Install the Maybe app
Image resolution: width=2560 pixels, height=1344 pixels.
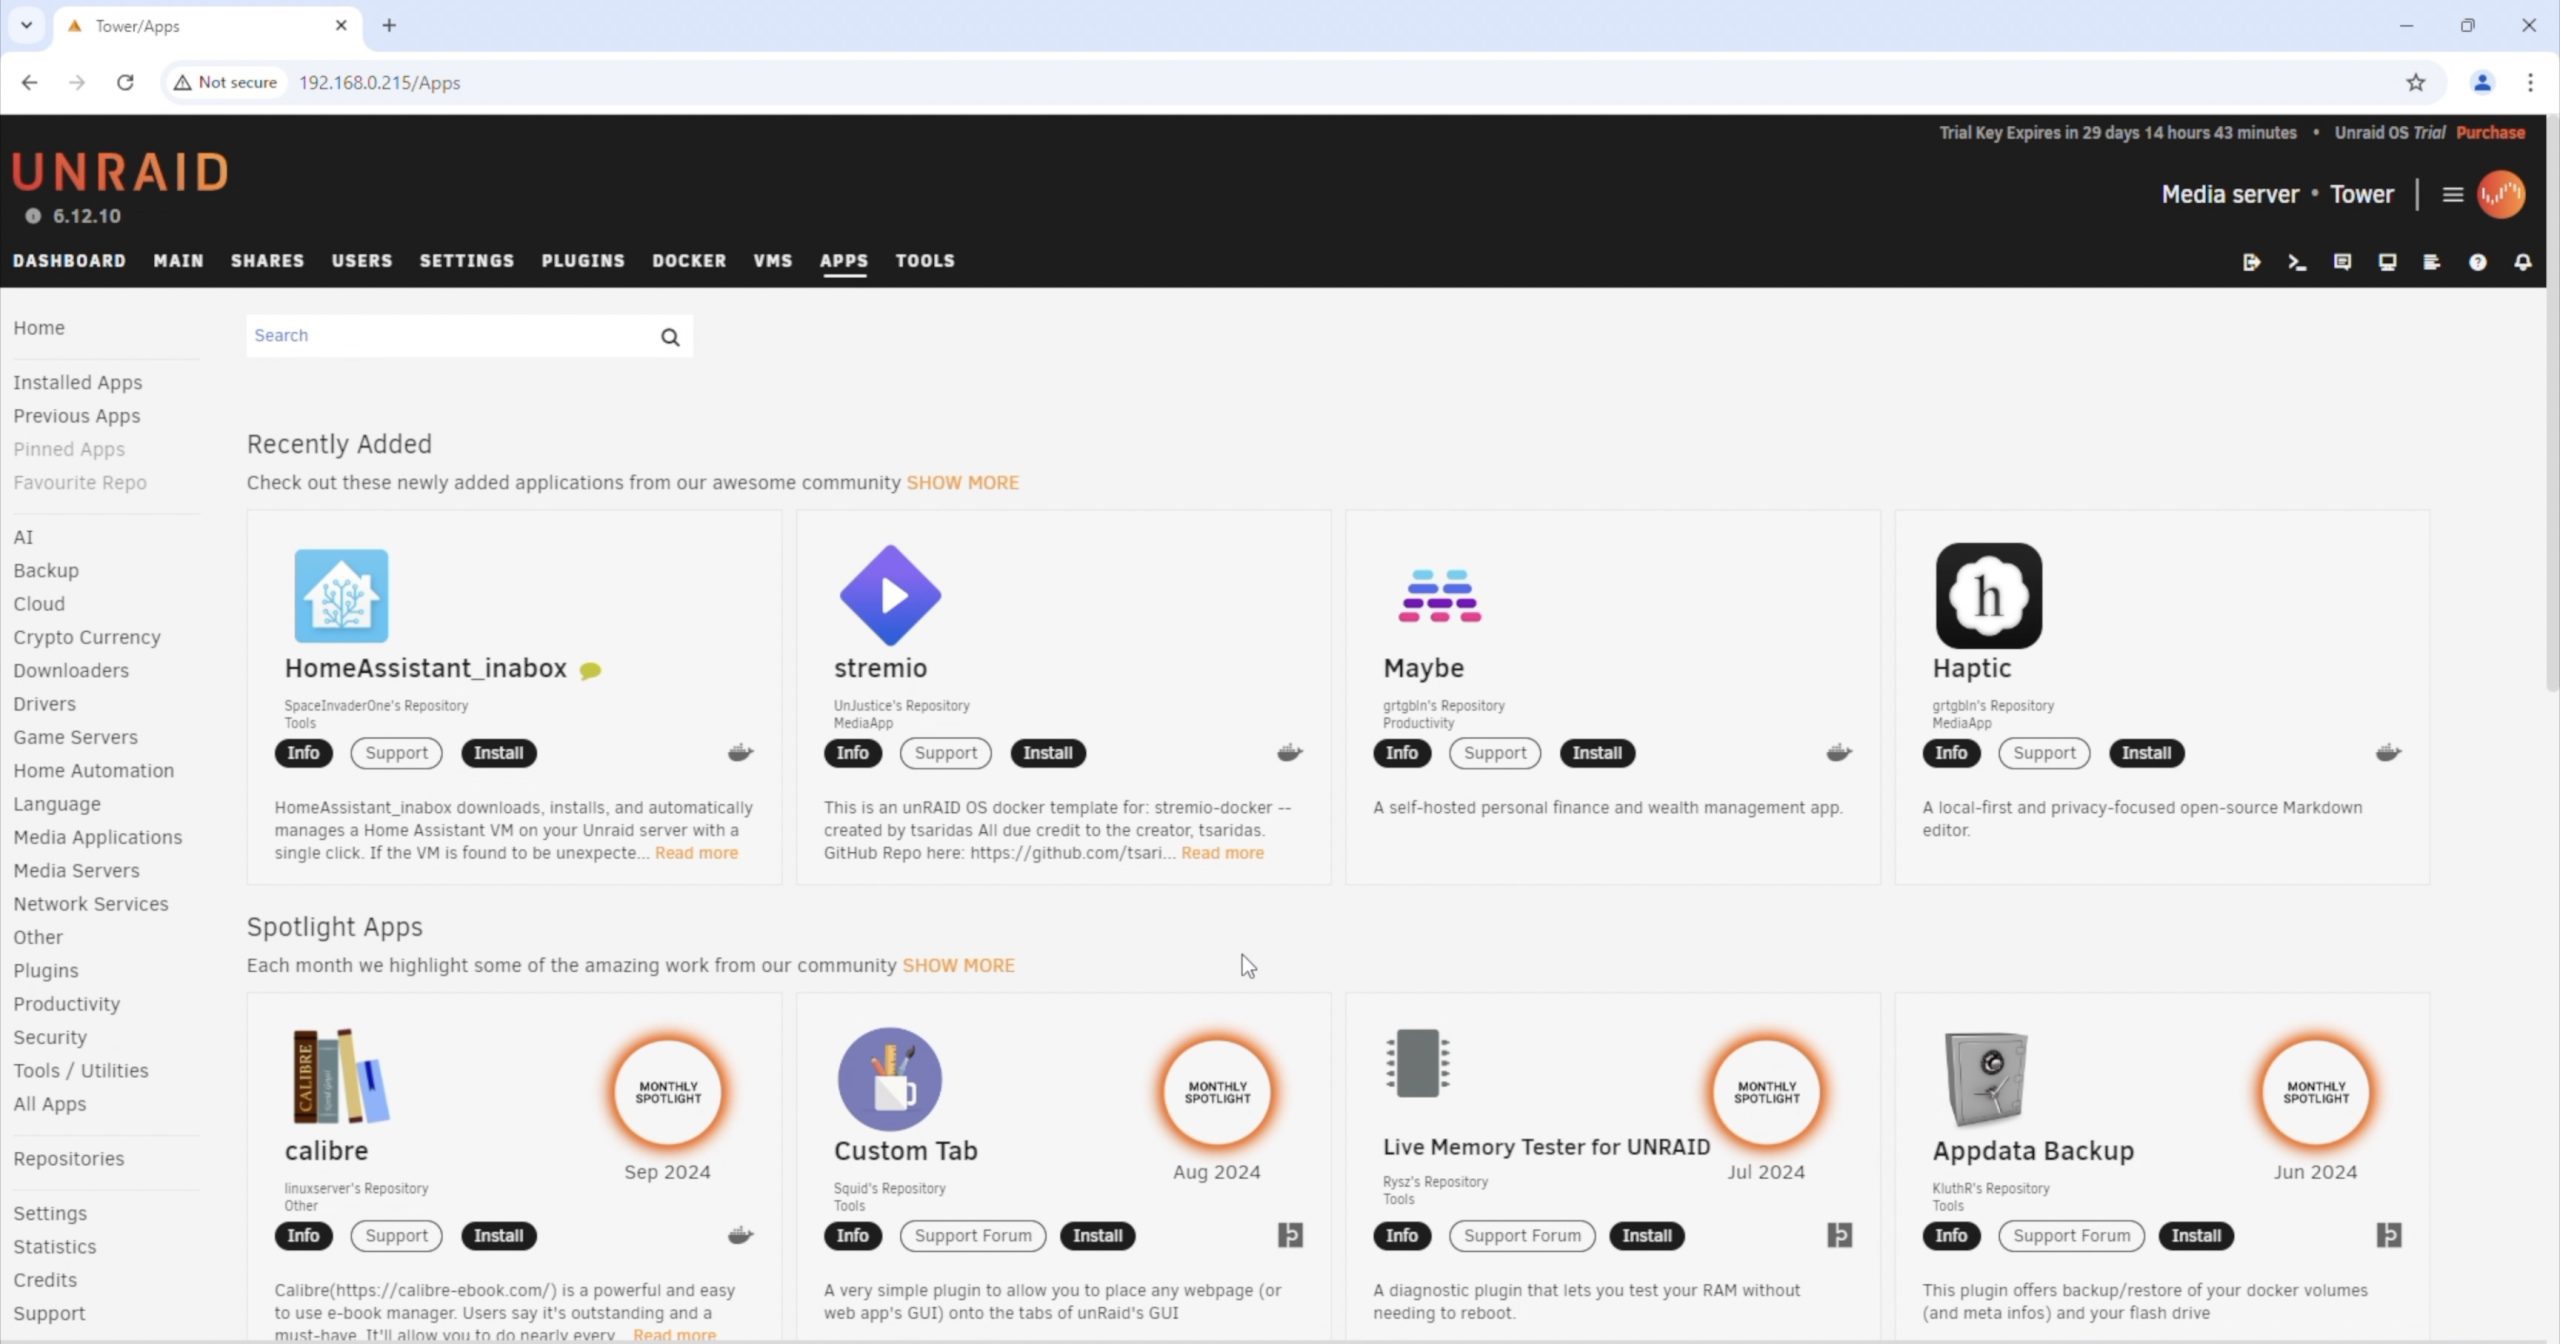[x=1596, y=753]
